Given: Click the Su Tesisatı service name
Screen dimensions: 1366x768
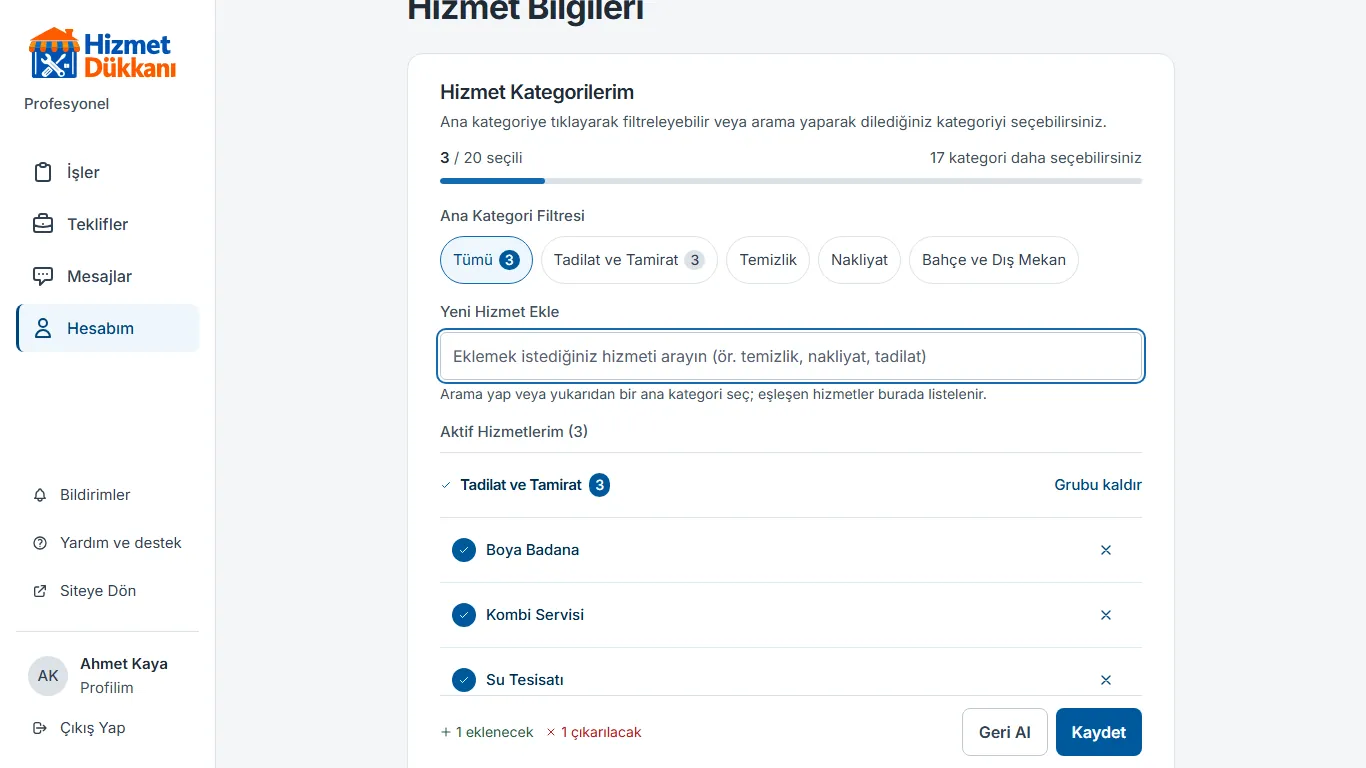Looking at the screenshot, I should click(x=525, y=680).
